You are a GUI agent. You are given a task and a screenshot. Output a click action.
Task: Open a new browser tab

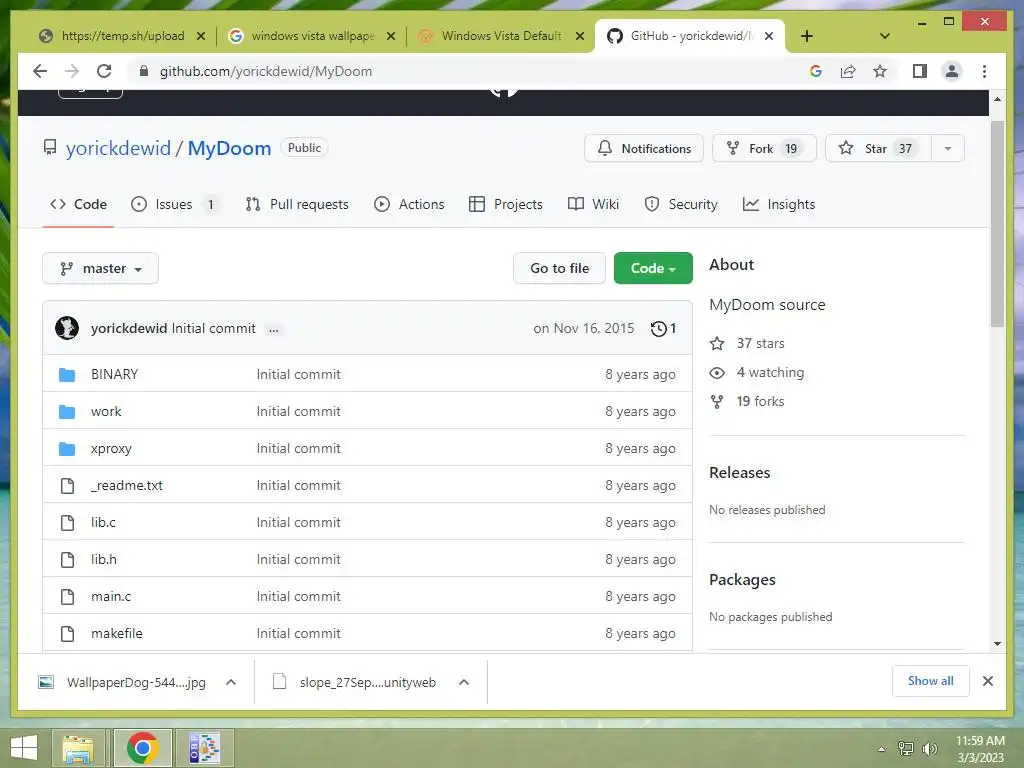(807, 36)
